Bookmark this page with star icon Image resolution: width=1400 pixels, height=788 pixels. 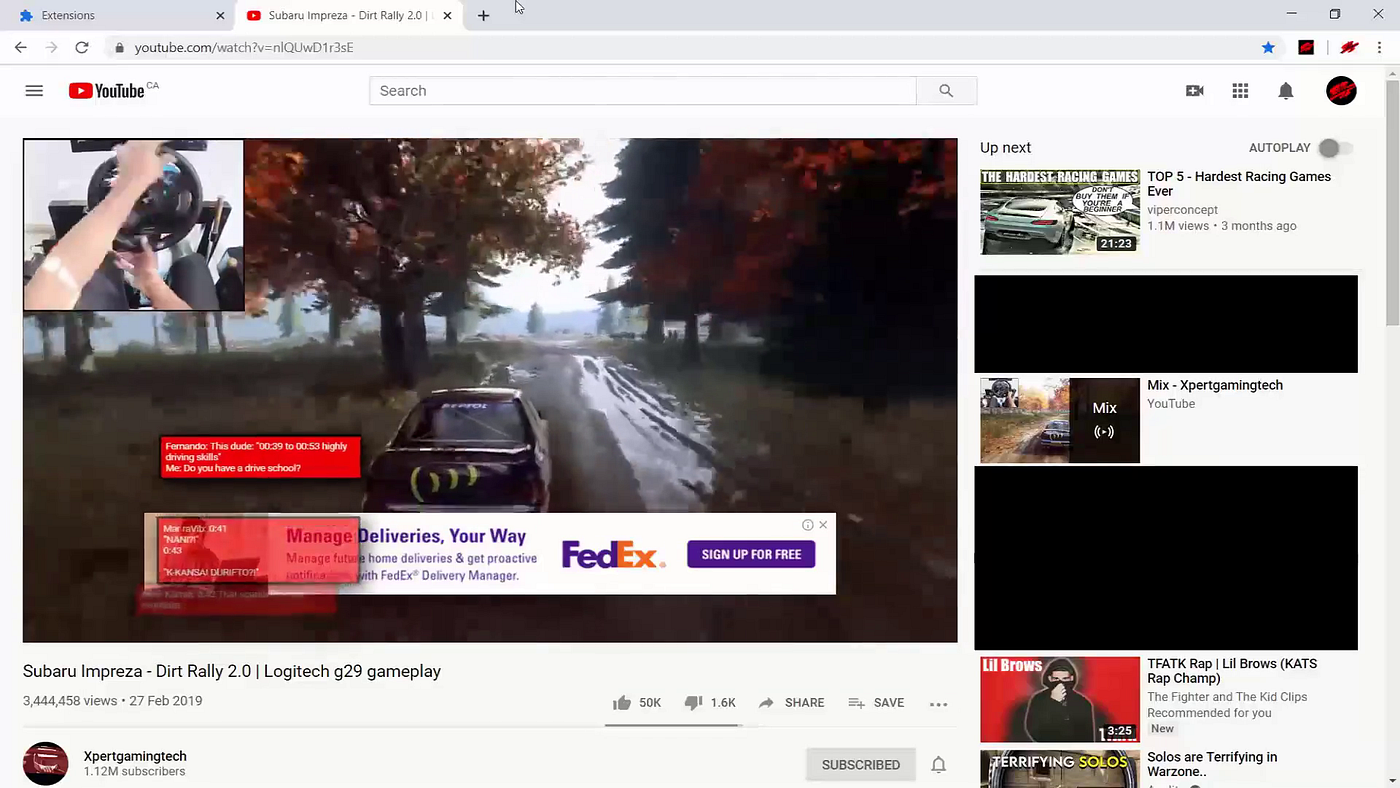point(1268,47)
